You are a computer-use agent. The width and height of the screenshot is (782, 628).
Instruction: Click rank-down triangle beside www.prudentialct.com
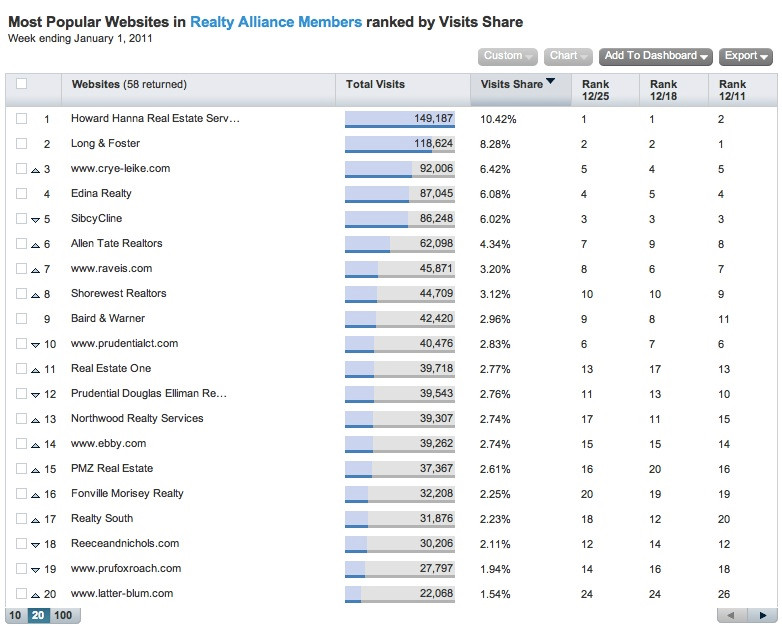tap(35, 345)
